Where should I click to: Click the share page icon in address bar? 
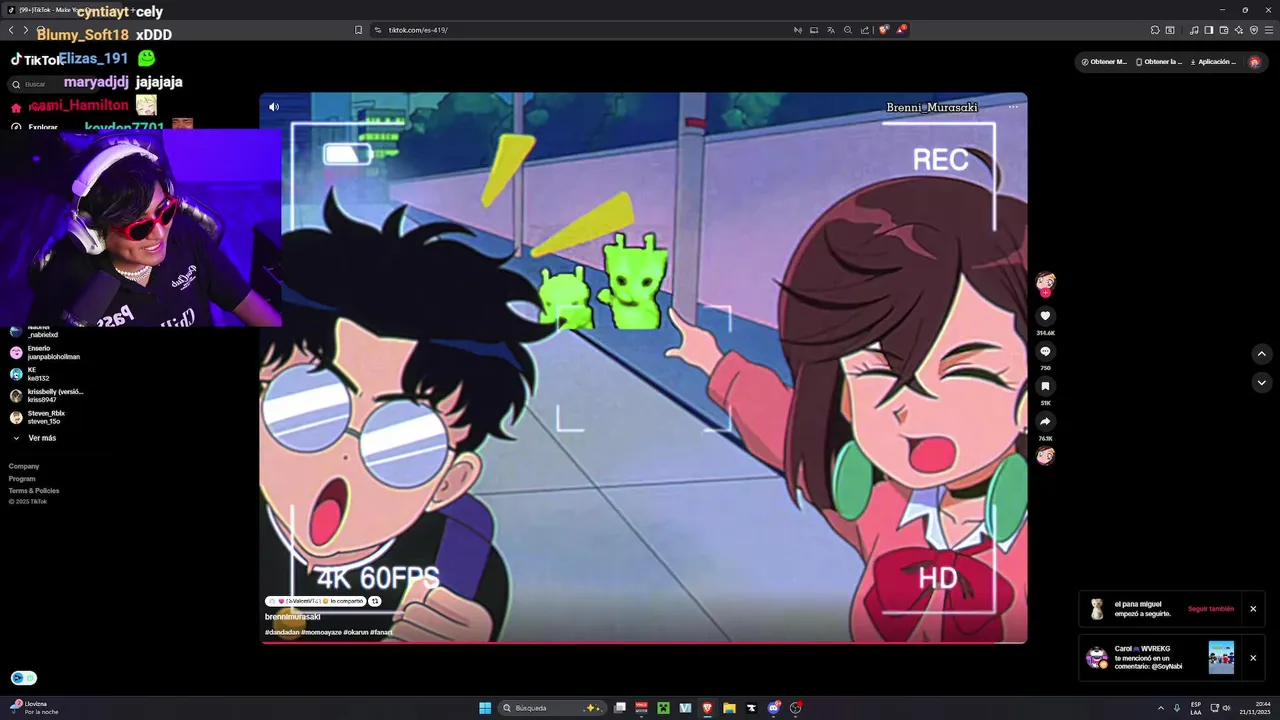click(x=865, y=30)
